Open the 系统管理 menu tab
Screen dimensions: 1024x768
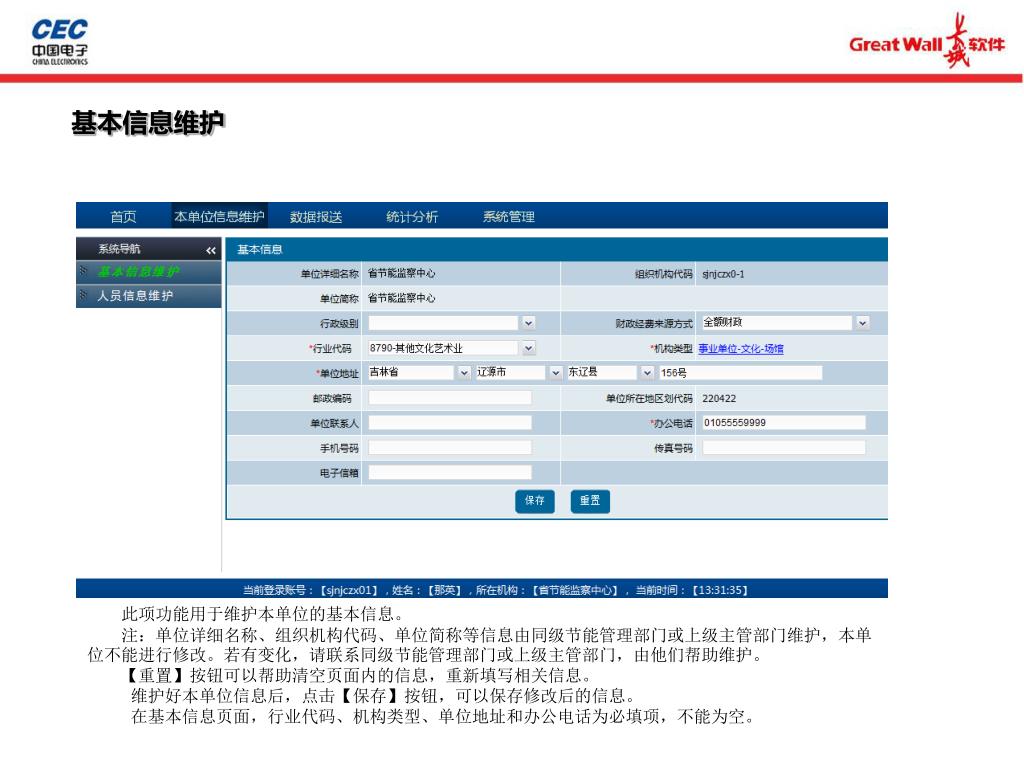click(509, 216)
